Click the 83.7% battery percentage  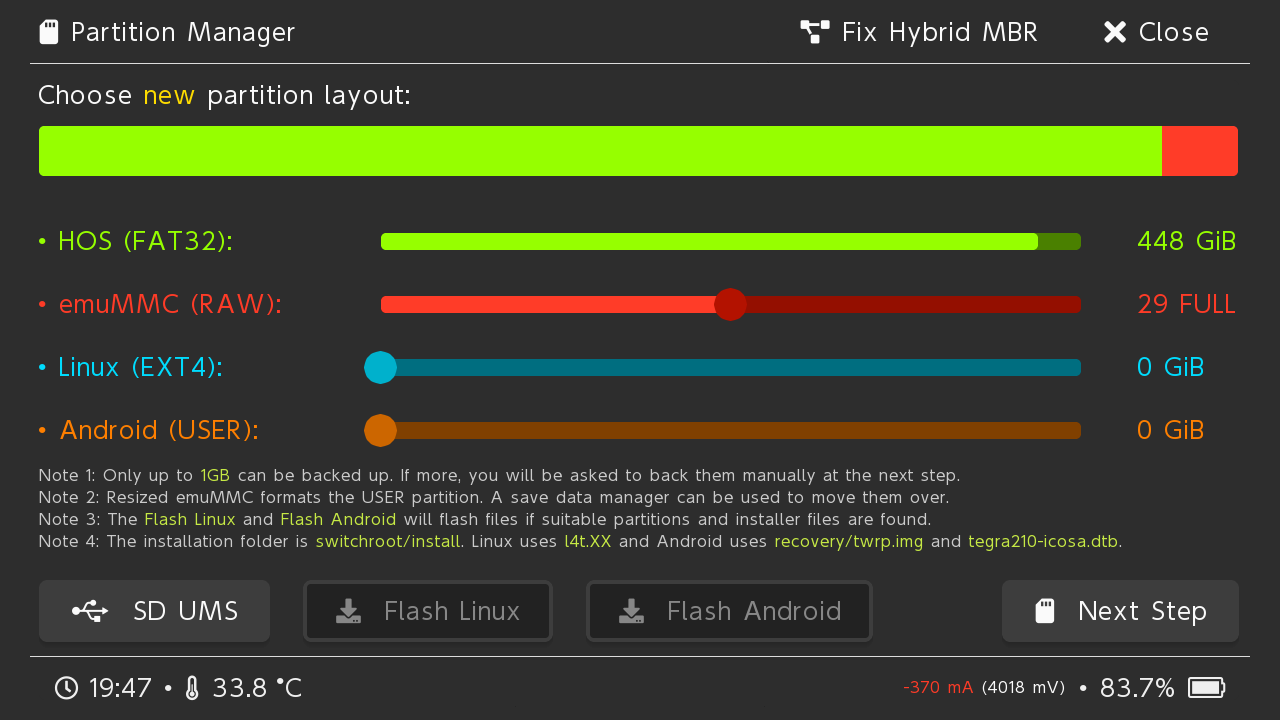(1137, 688)
